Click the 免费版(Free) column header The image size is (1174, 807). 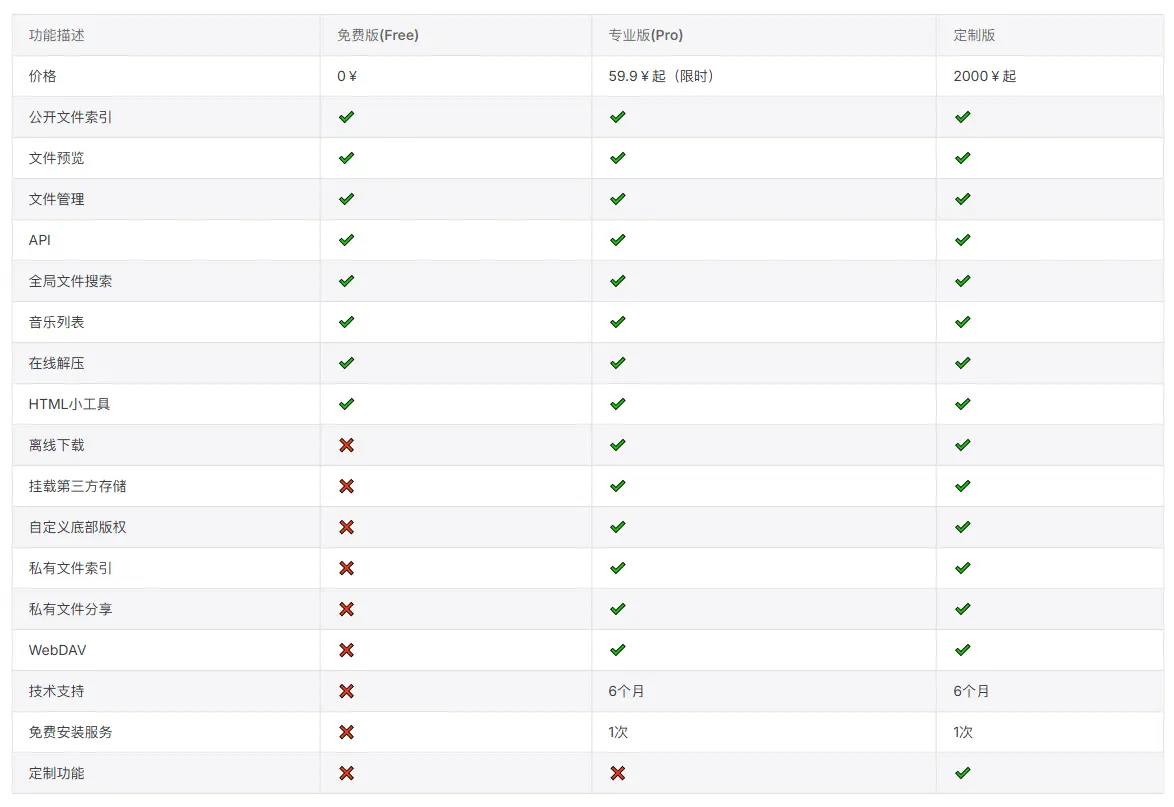pos(377,35)
